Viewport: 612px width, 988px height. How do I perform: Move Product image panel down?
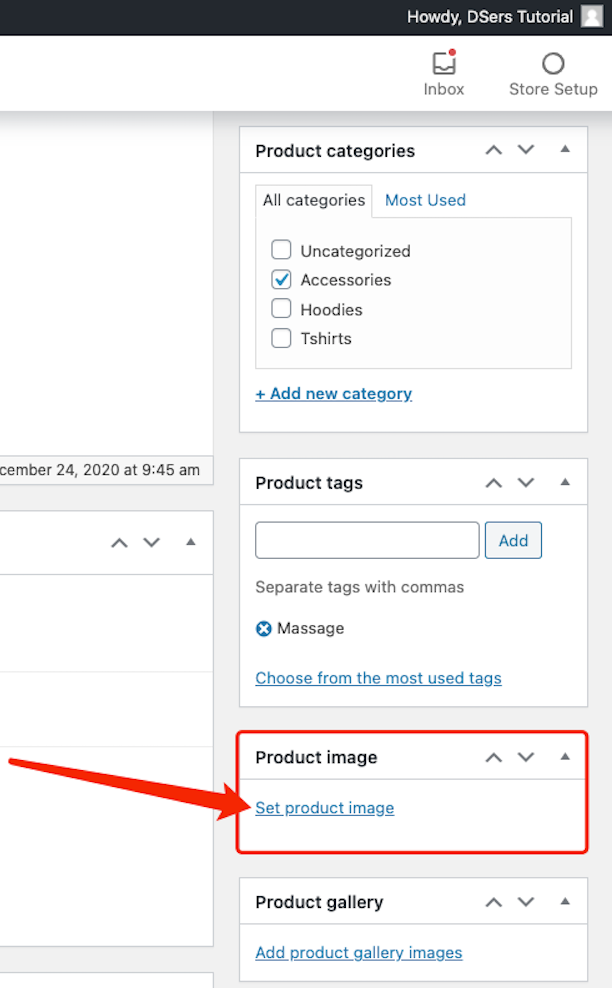coord(526,757)
